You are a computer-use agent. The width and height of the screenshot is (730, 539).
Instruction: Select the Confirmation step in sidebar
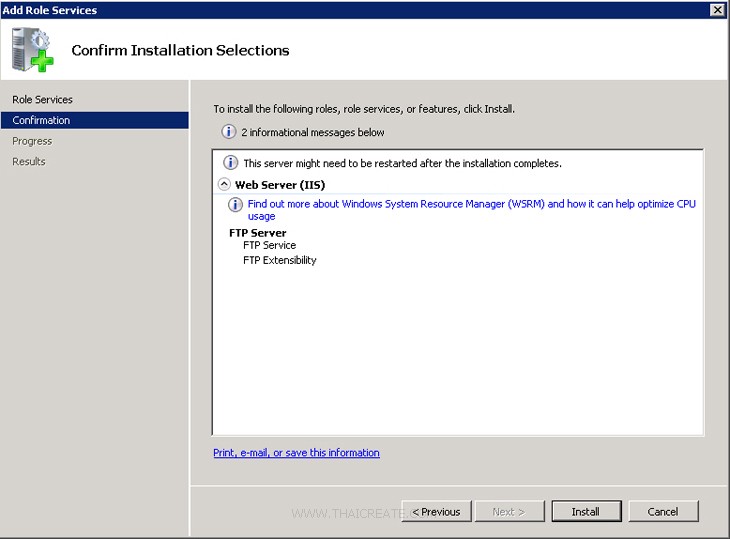[x=95, y=120]
